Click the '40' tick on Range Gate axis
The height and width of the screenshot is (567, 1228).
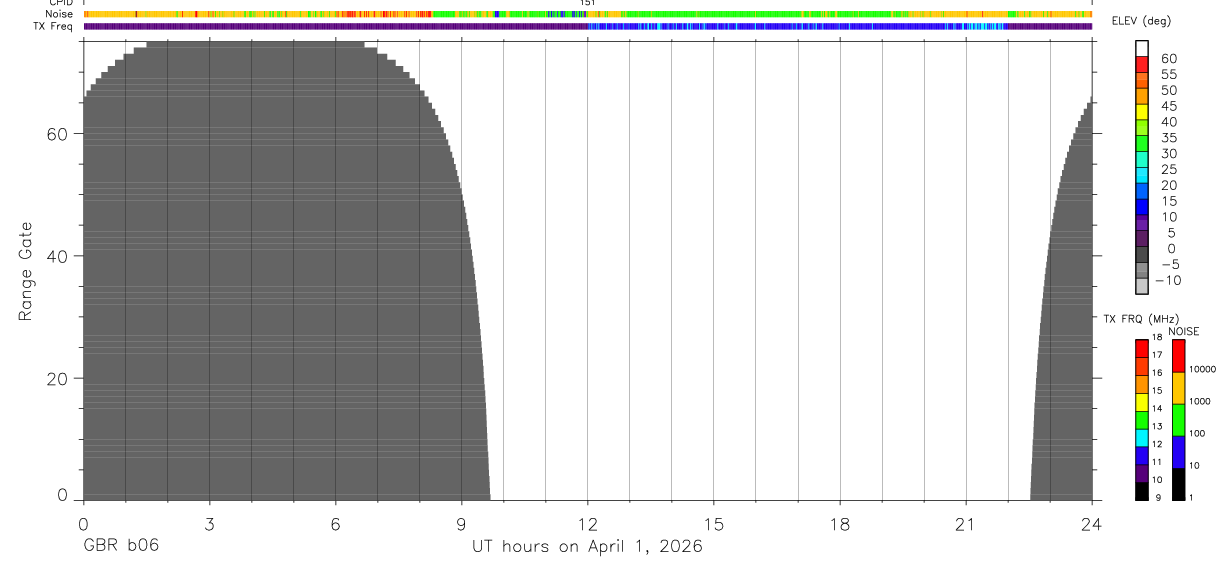[x=57, y=256]
